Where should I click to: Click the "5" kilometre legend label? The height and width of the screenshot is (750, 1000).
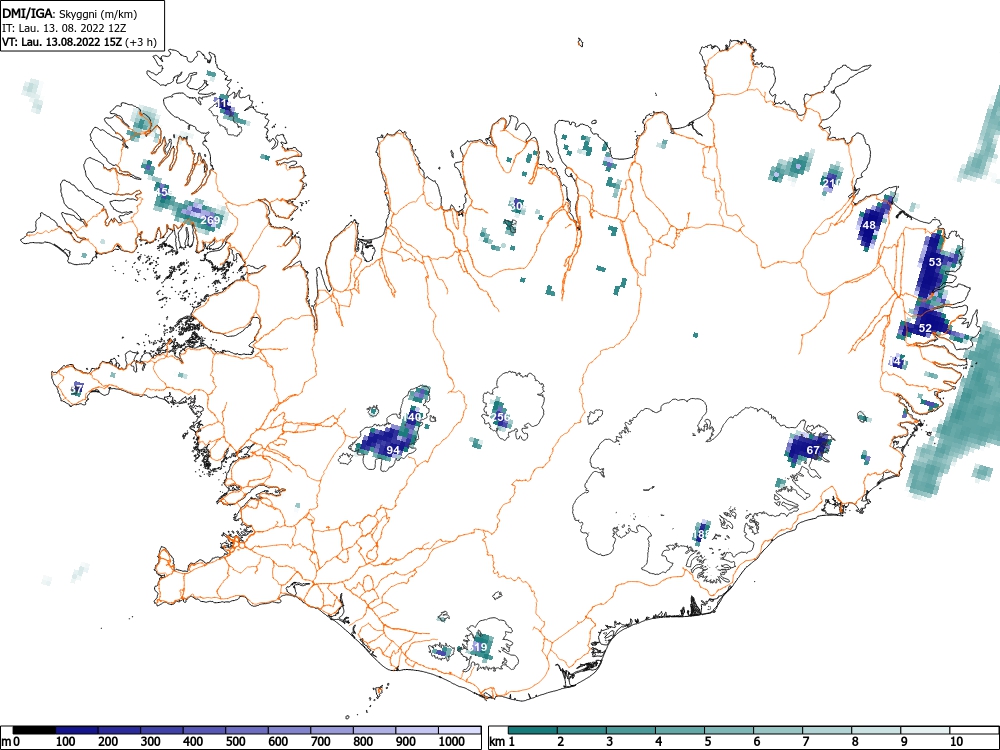click(708, 742)
